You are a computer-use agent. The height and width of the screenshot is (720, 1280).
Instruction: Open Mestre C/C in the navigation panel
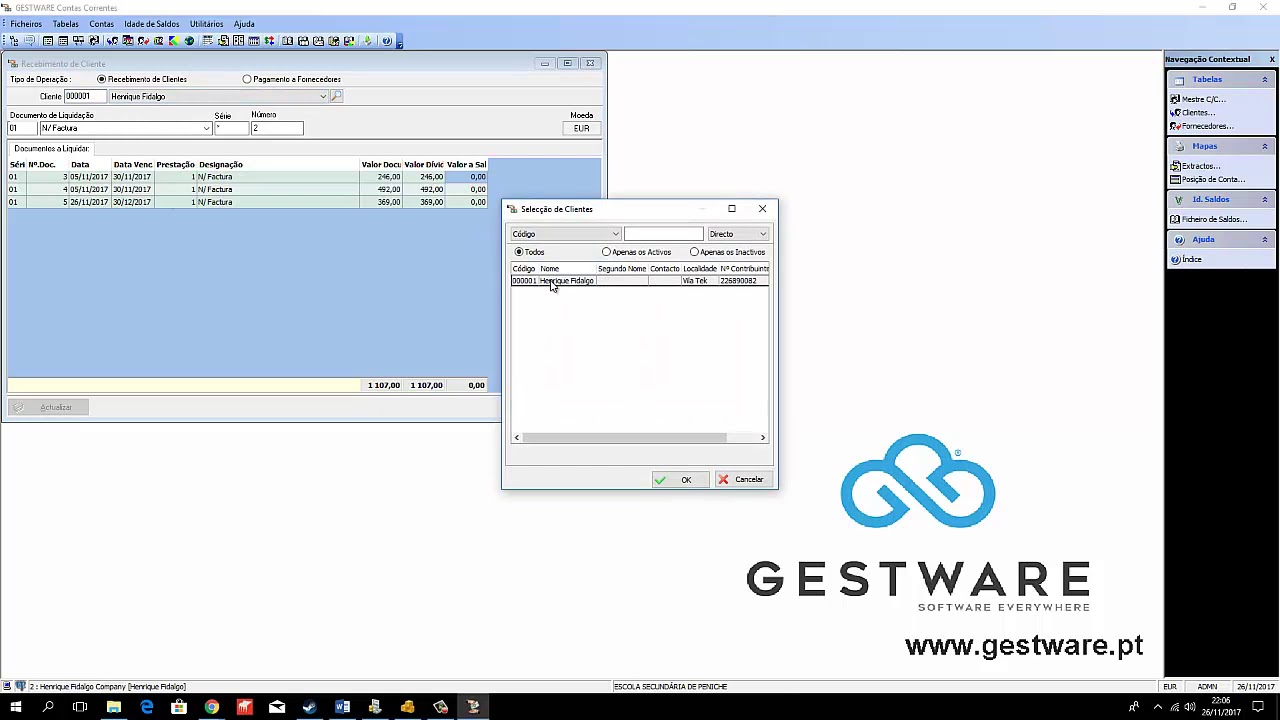pos(1203,99)
